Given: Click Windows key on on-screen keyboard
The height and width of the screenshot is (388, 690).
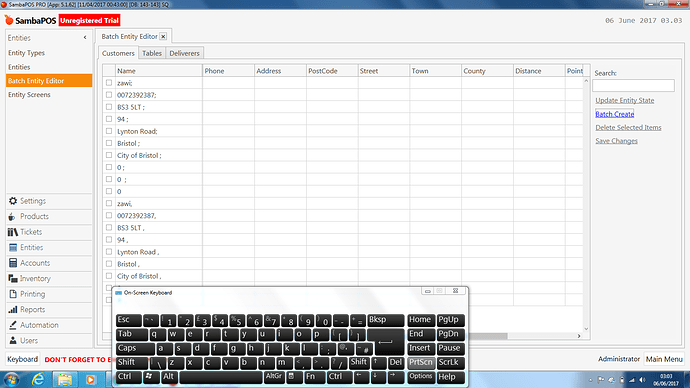Looking at the screenshot, I should tap(150, 377).
